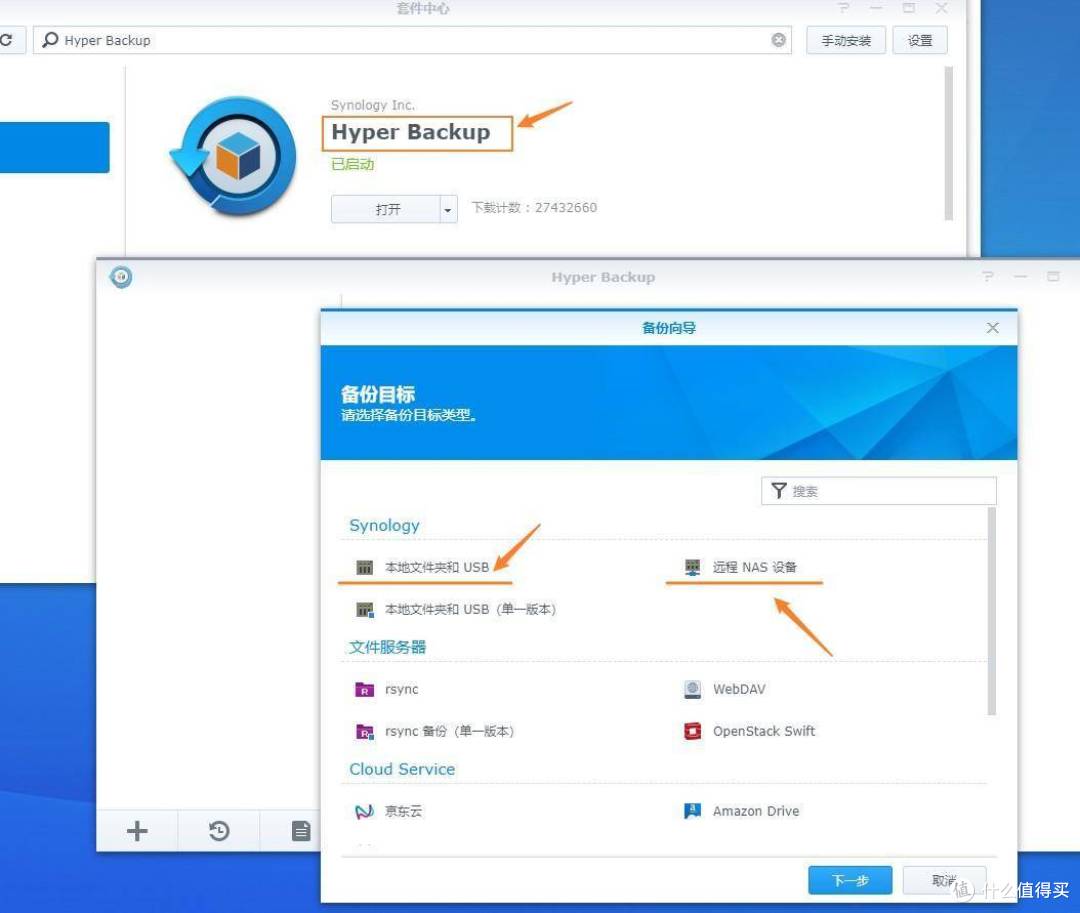Click the Hyper Backup package icon
This screenshot has width=1080, height=913.
pos(234,156)
